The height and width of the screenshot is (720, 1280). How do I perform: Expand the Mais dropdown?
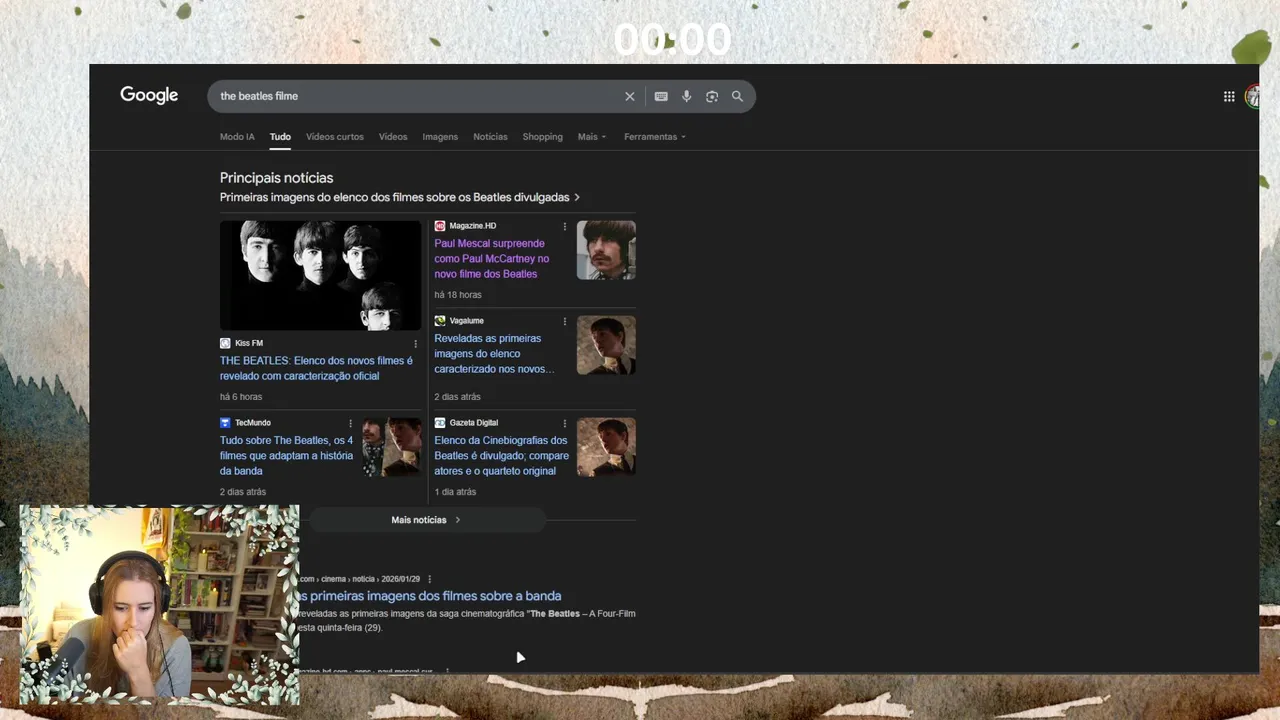coord(592,137)
